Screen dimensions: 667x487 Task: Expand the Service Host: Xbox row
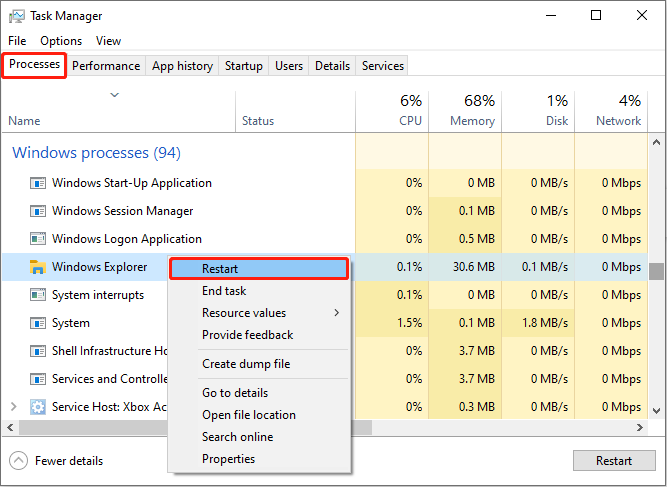coord(14,407)
